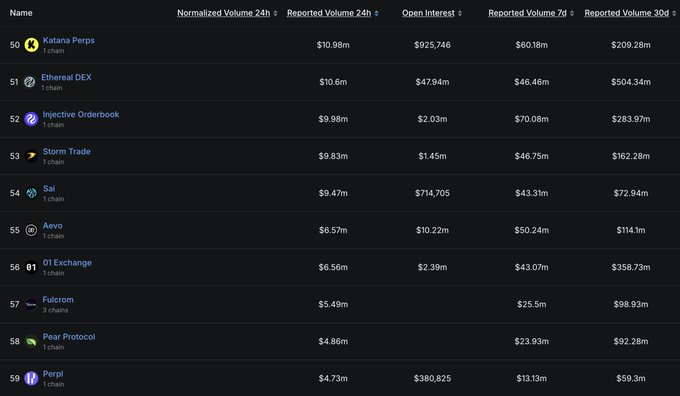Sort by Normalized Volume 24h arrows

275,13
